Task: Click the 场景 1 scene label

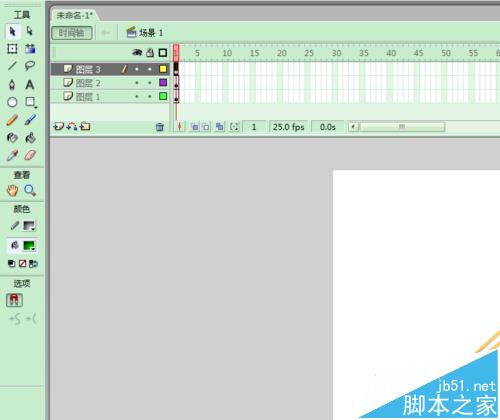Action: tap(145, 33)
